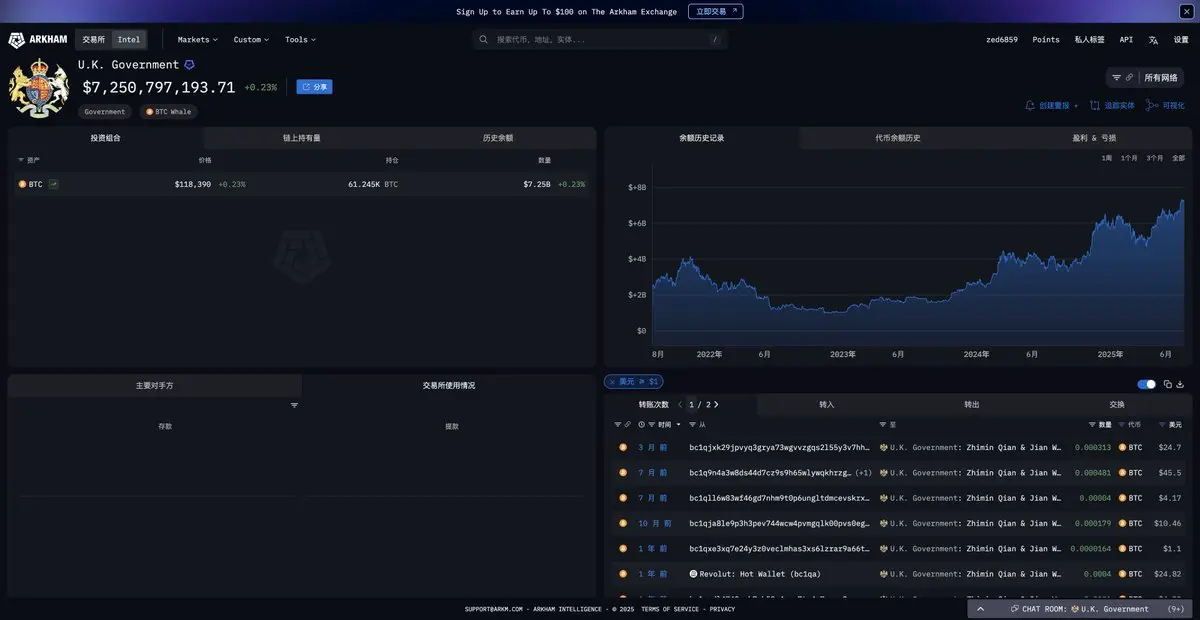The width and height of the screenshot is (1200, 620).
Task: Open the Points link in the header
Action: (x=1046, y=40)
